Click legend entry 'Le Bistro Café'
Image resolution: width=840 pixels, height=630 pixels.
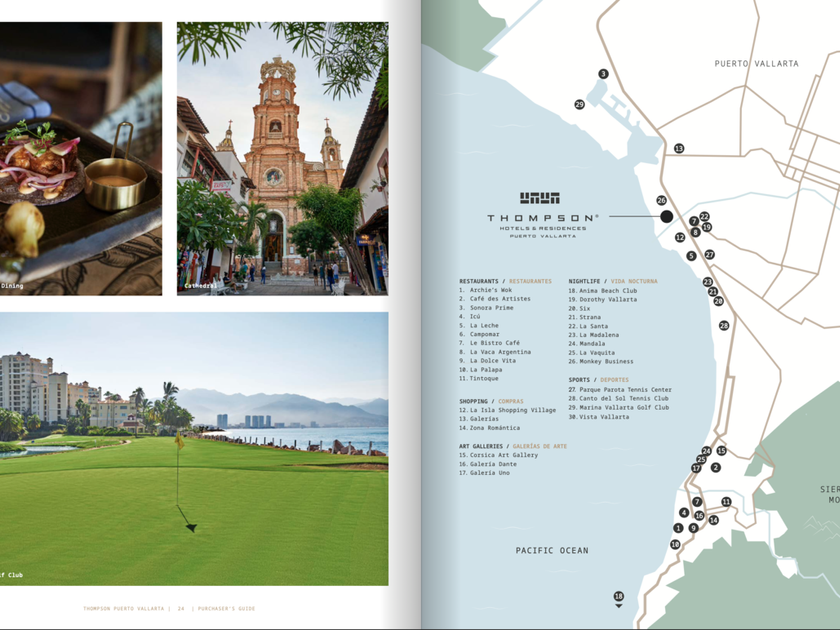(x=489, y=343)
